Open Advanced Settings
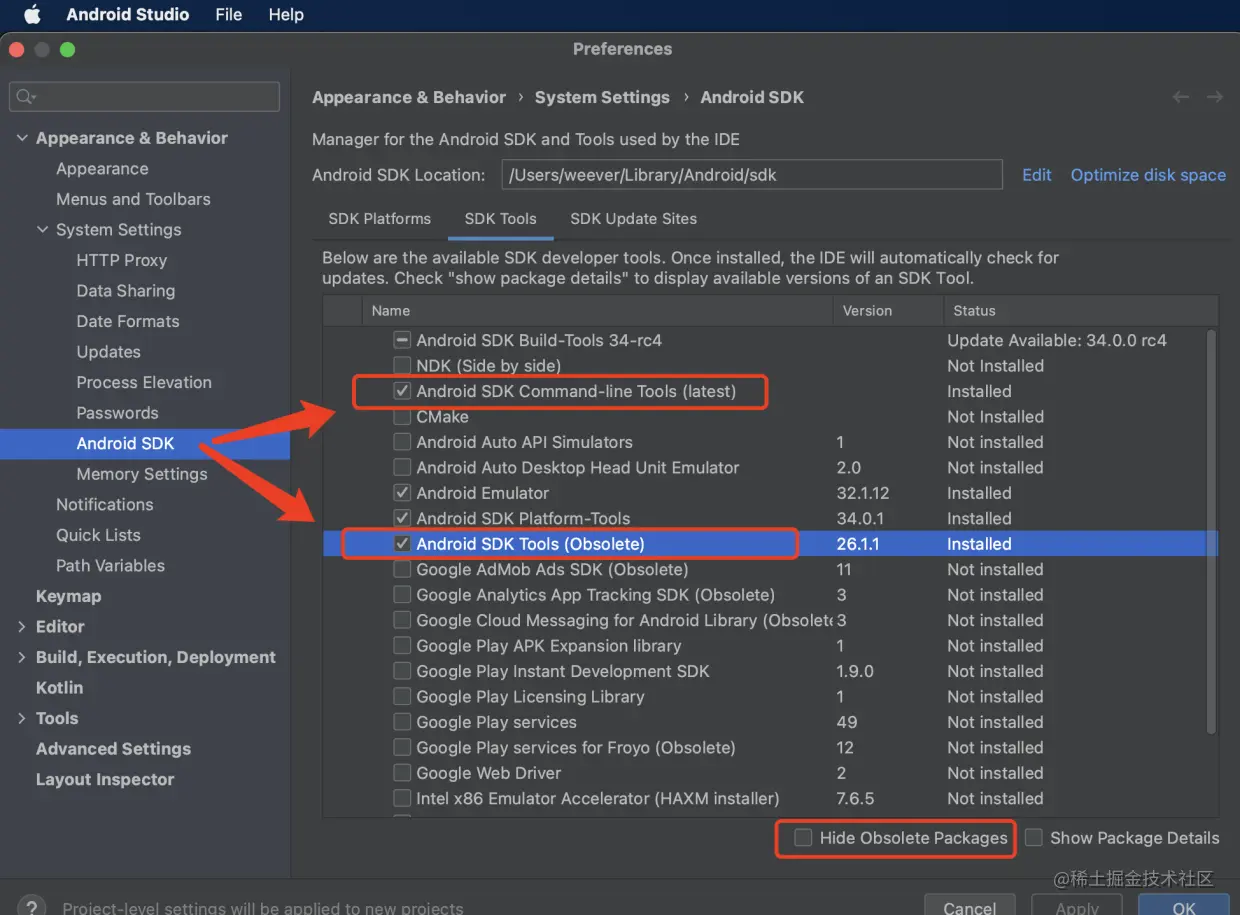This screenshot has width=1240, height=915. coord(113,749)
